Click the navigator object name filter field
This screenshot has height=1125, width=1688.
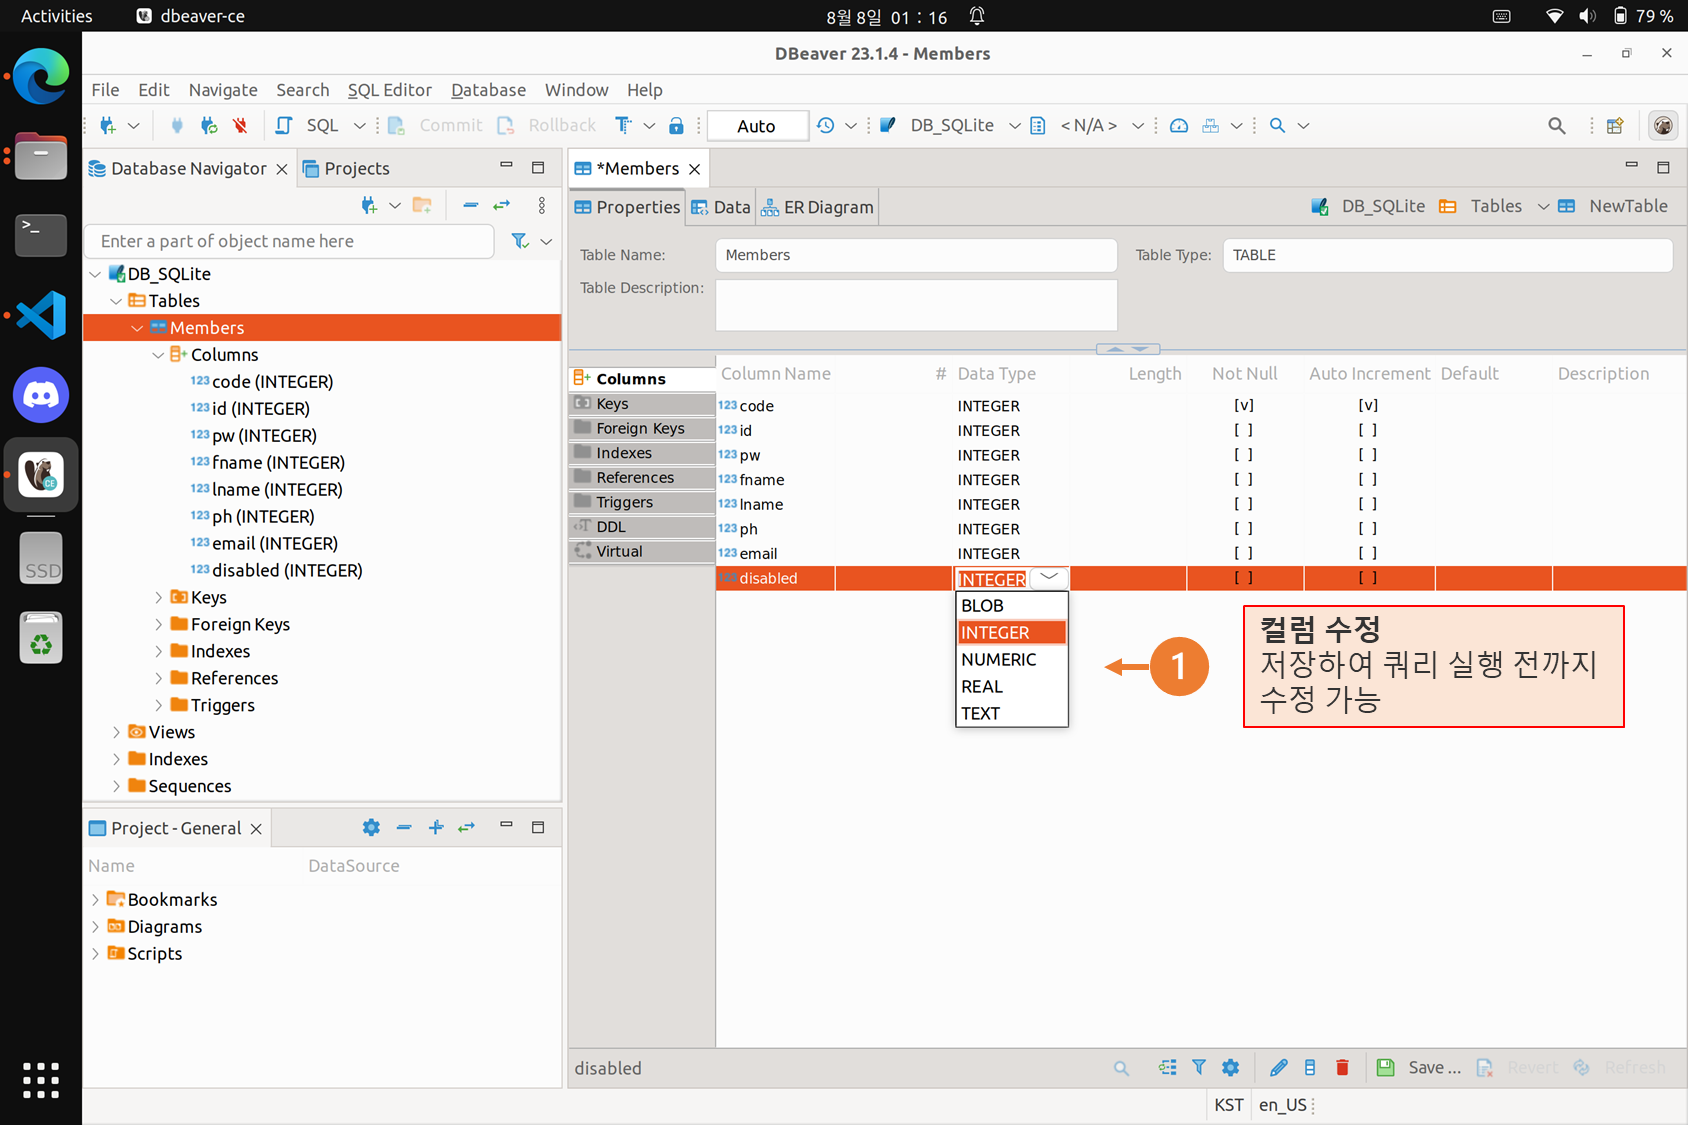click(x=290, y=241)
